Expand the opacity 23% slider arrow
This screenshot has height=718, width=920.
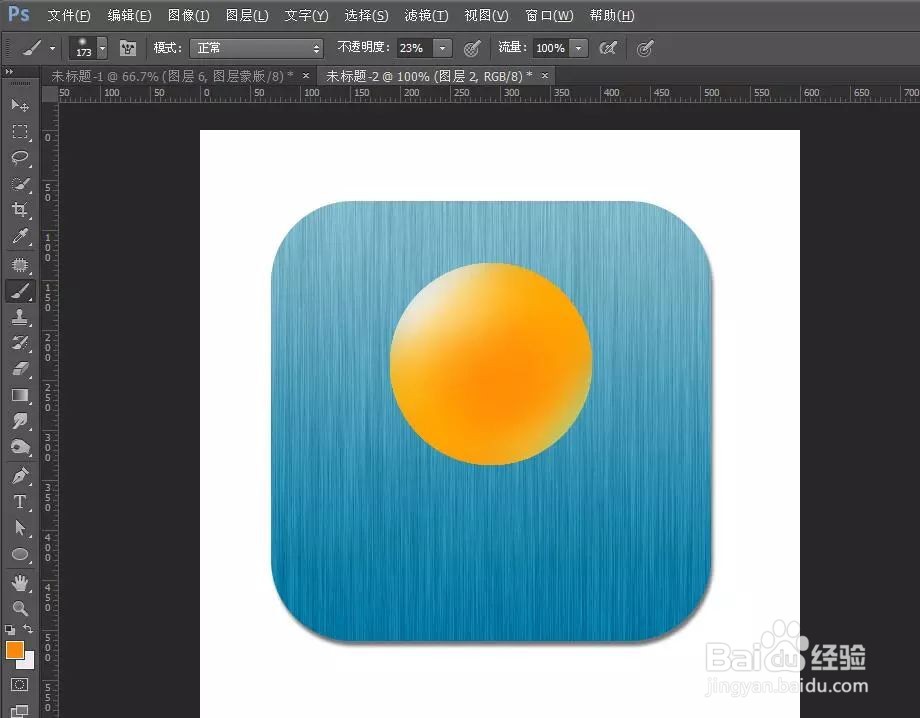[x=442, y=48]
